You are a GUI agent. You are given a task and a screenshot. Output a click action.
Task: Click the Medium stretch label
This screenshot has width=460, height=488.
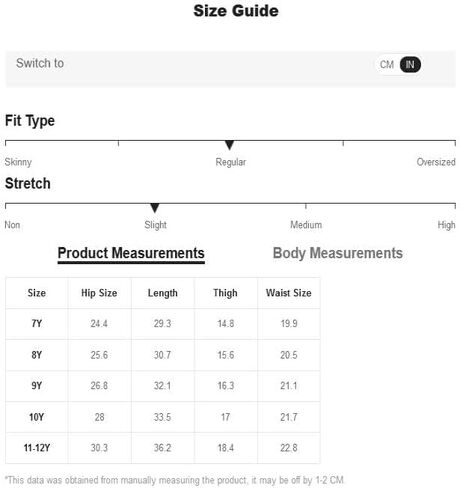306,225
